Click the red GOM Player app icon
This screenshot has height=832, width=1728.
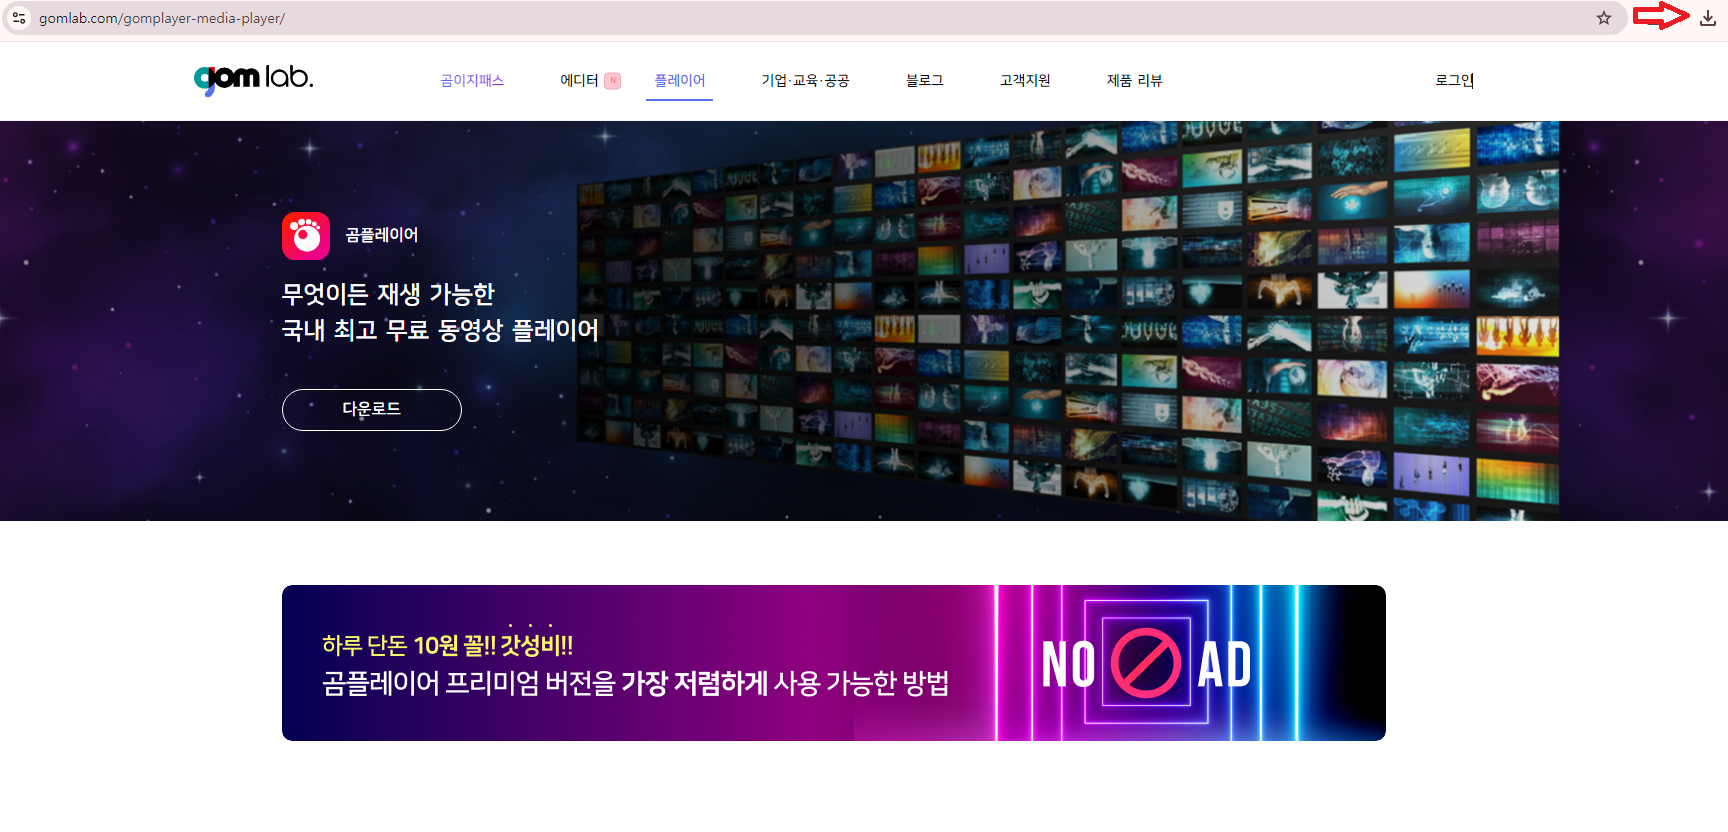pos(306,236)
